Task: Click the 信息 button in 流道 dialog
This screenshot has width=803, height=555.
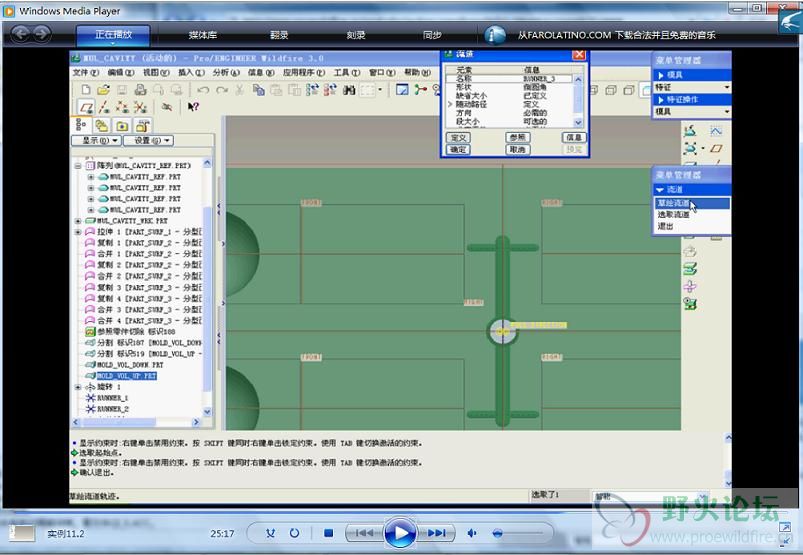Action: tap(574, 137)
